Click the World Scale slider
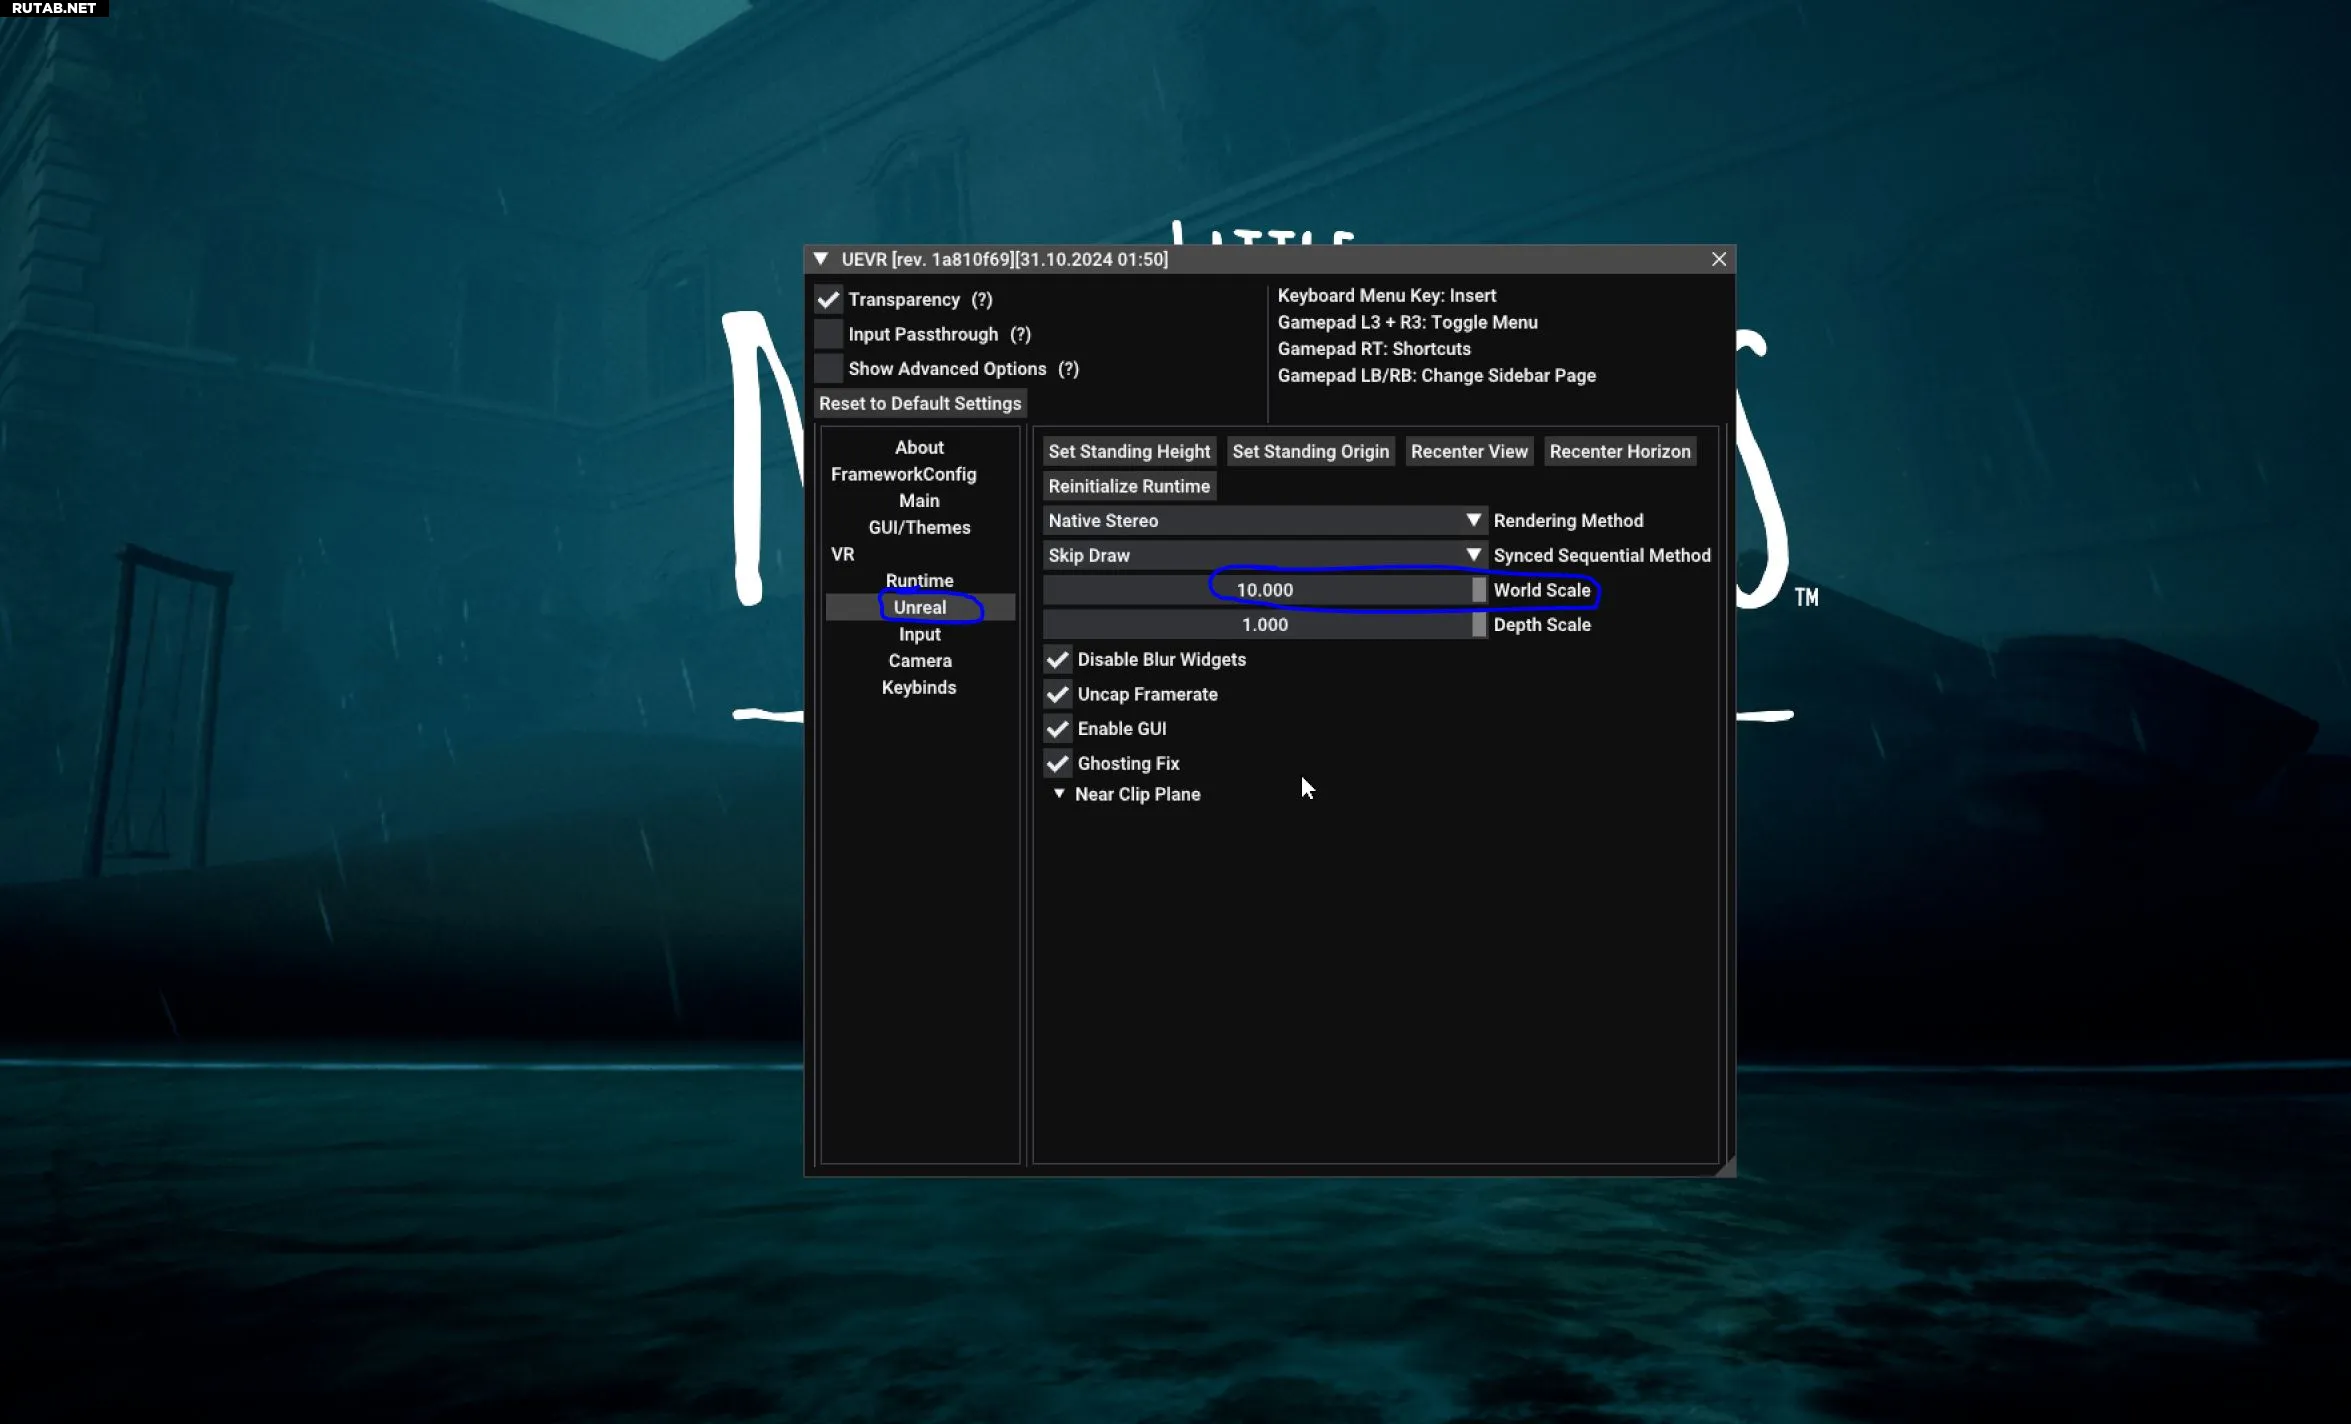Viewport: 2351px width, 1424px height. pos(1264,590)
